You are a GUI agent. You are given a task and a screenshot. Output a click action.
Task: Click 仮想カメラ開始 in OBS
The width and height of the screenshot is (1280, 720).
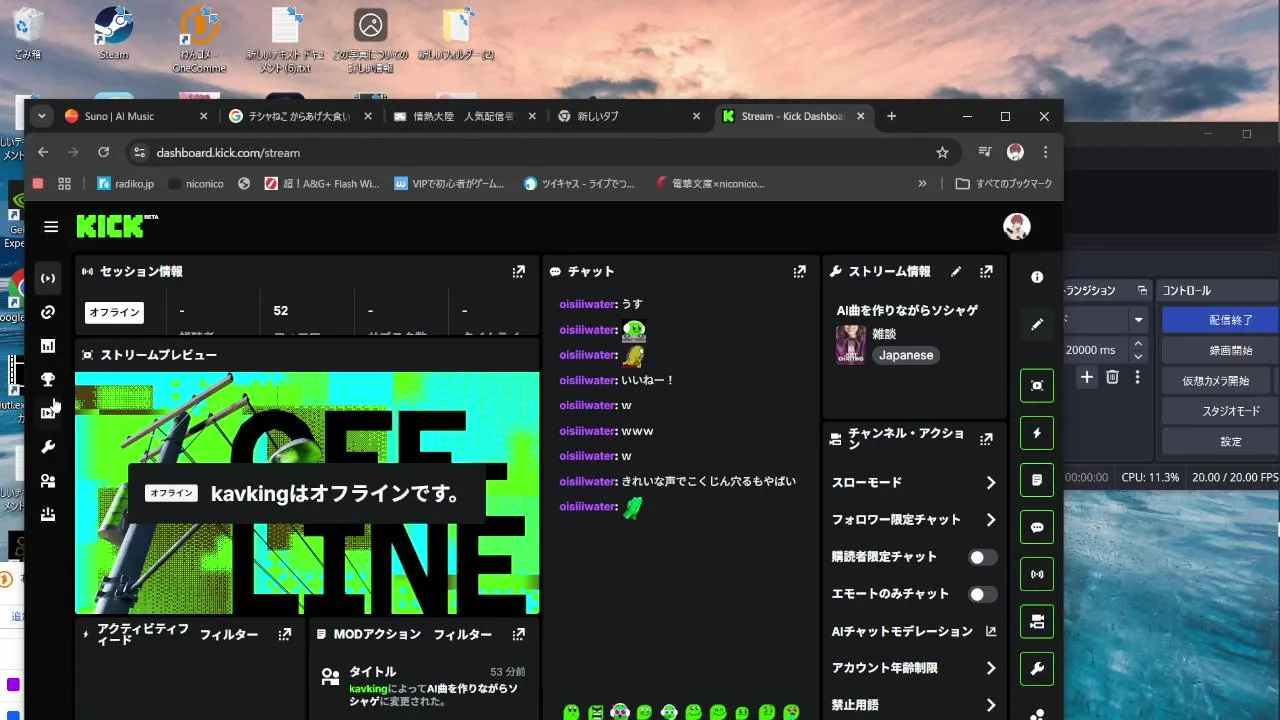pos(1216,380)
